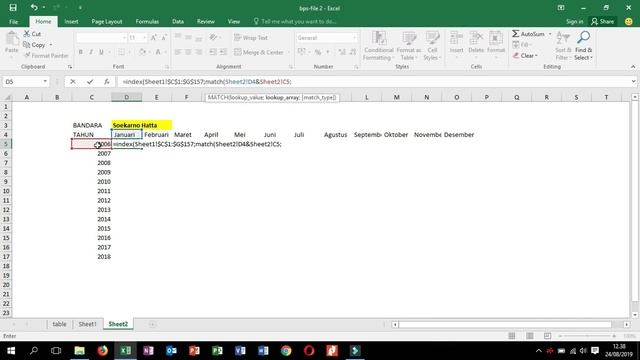This screenshot has width=640, height=360.
Task: Add a new sheet with plus icon
Action: point(152,324)
